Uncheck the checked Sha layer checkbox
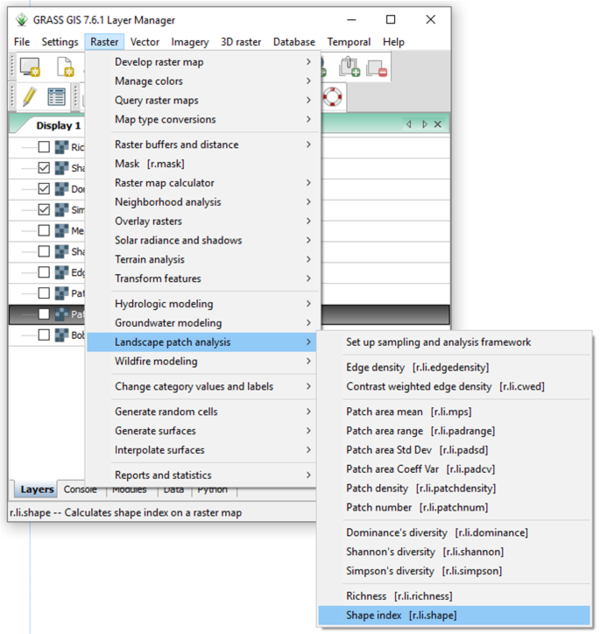 pos(44,167)
